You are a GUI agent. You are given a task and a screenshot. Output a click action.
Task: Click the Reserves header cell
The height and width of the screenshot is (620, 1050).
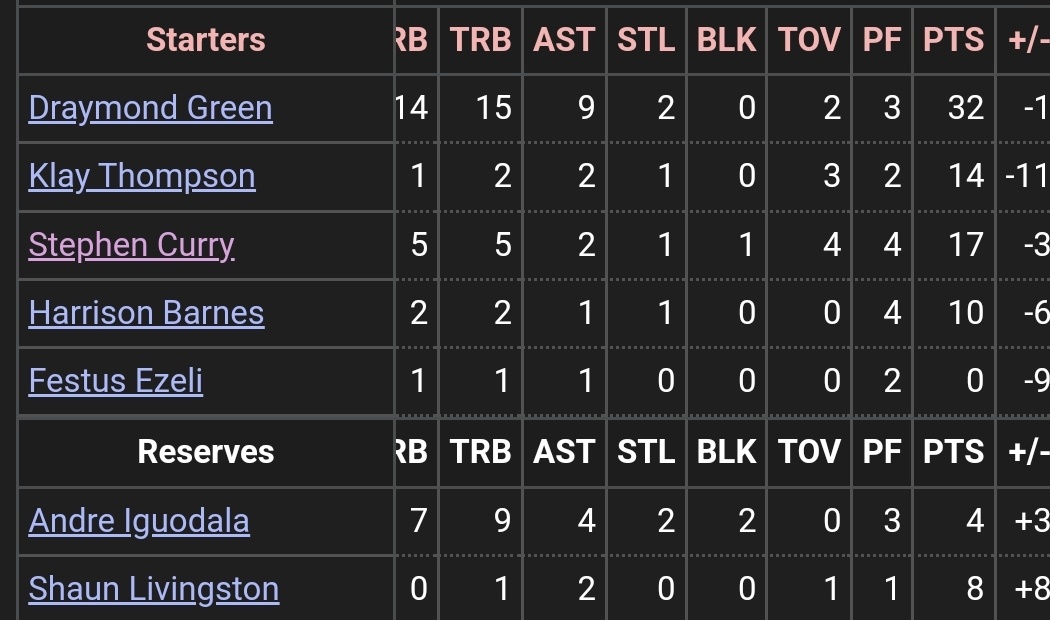point(206,452)
